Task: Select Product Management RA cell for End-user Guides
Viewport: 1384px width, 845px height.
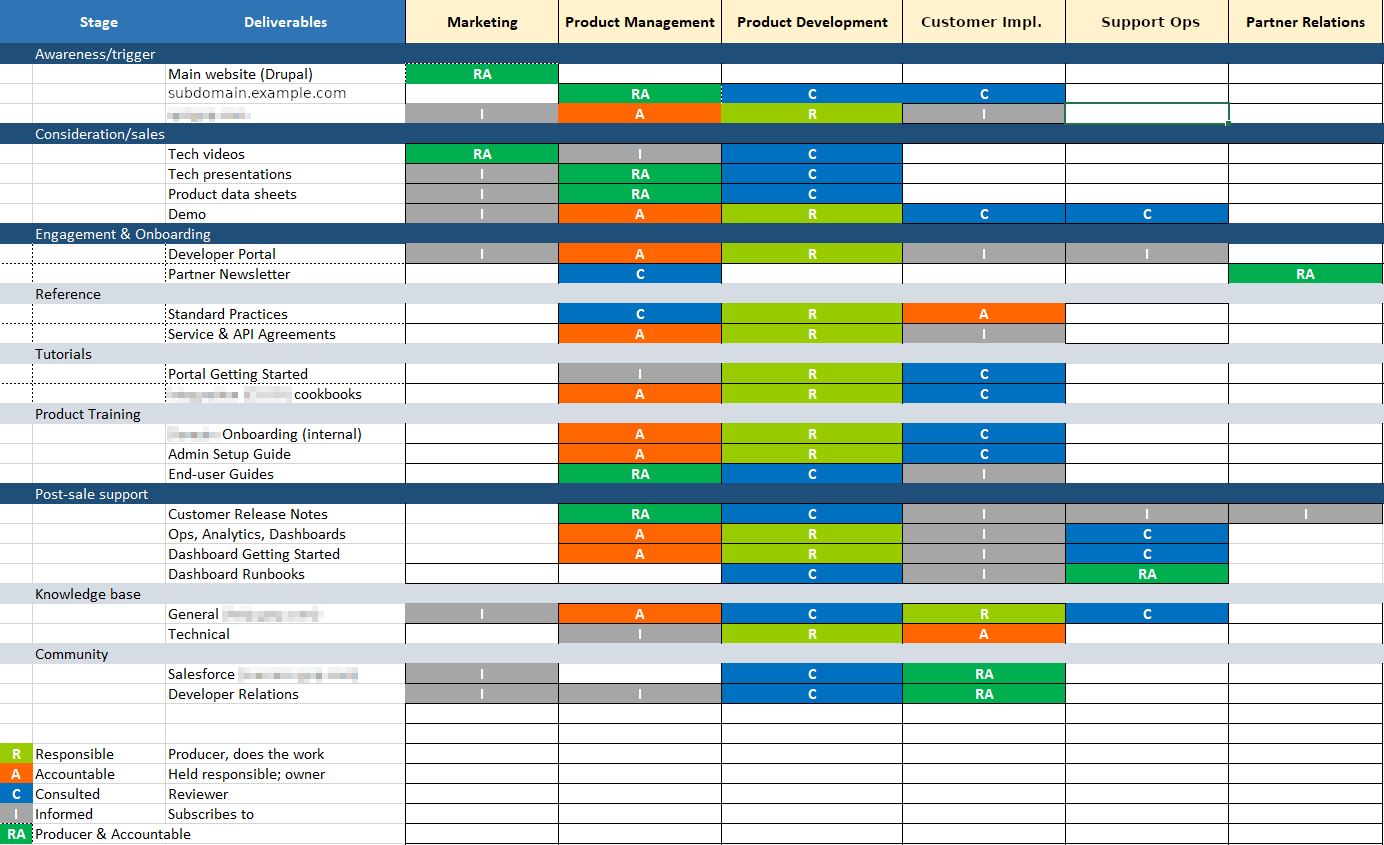Action: (640, 474)
